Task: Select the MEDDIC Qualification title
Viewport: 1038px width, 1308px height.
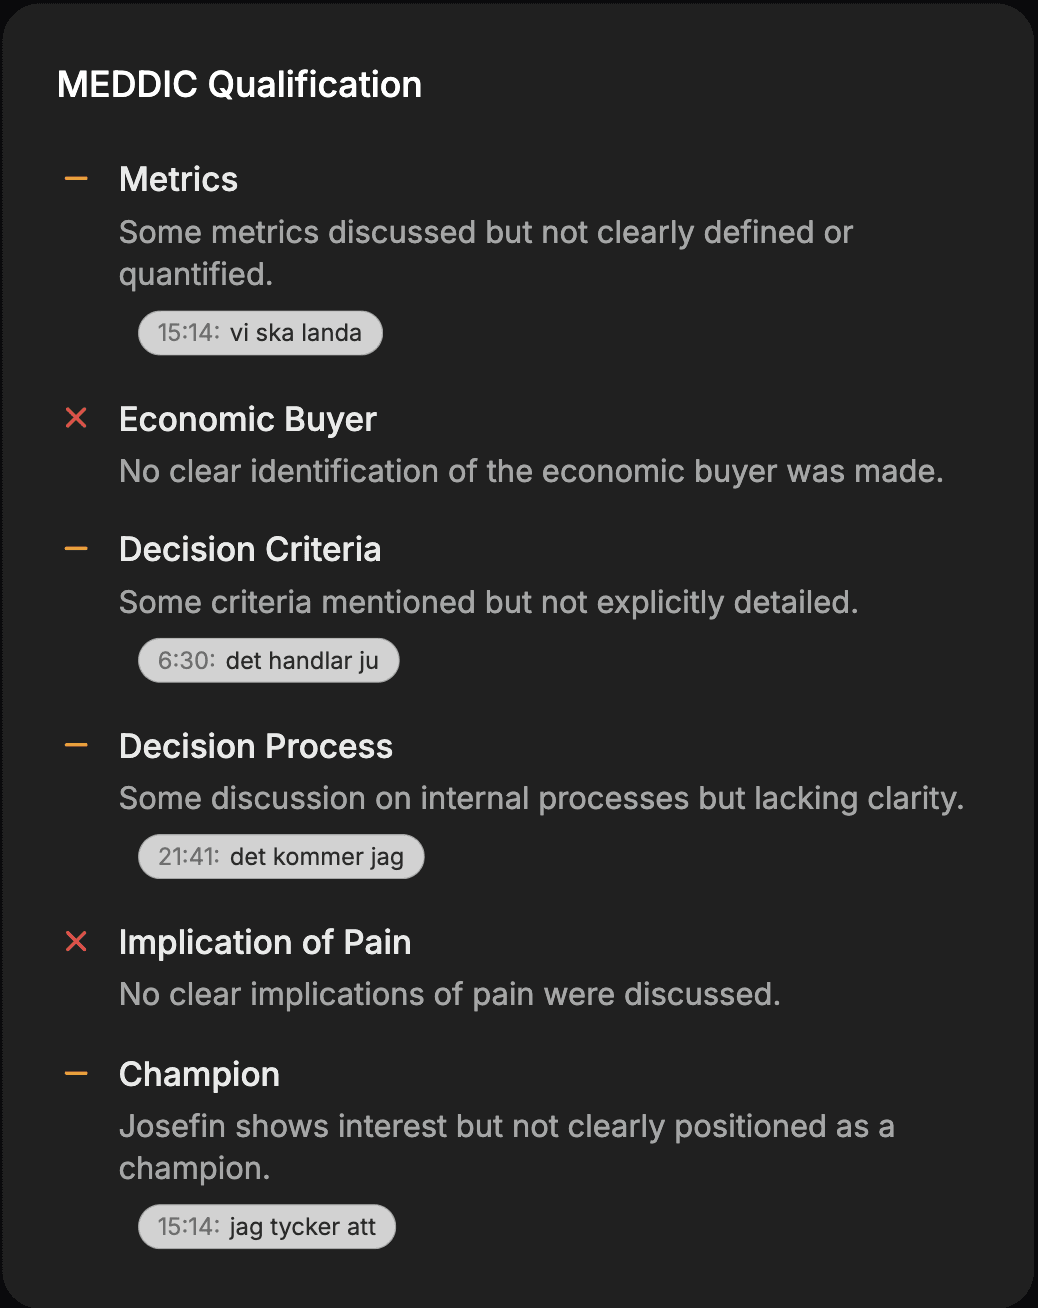Action: (x=240, y=85)
